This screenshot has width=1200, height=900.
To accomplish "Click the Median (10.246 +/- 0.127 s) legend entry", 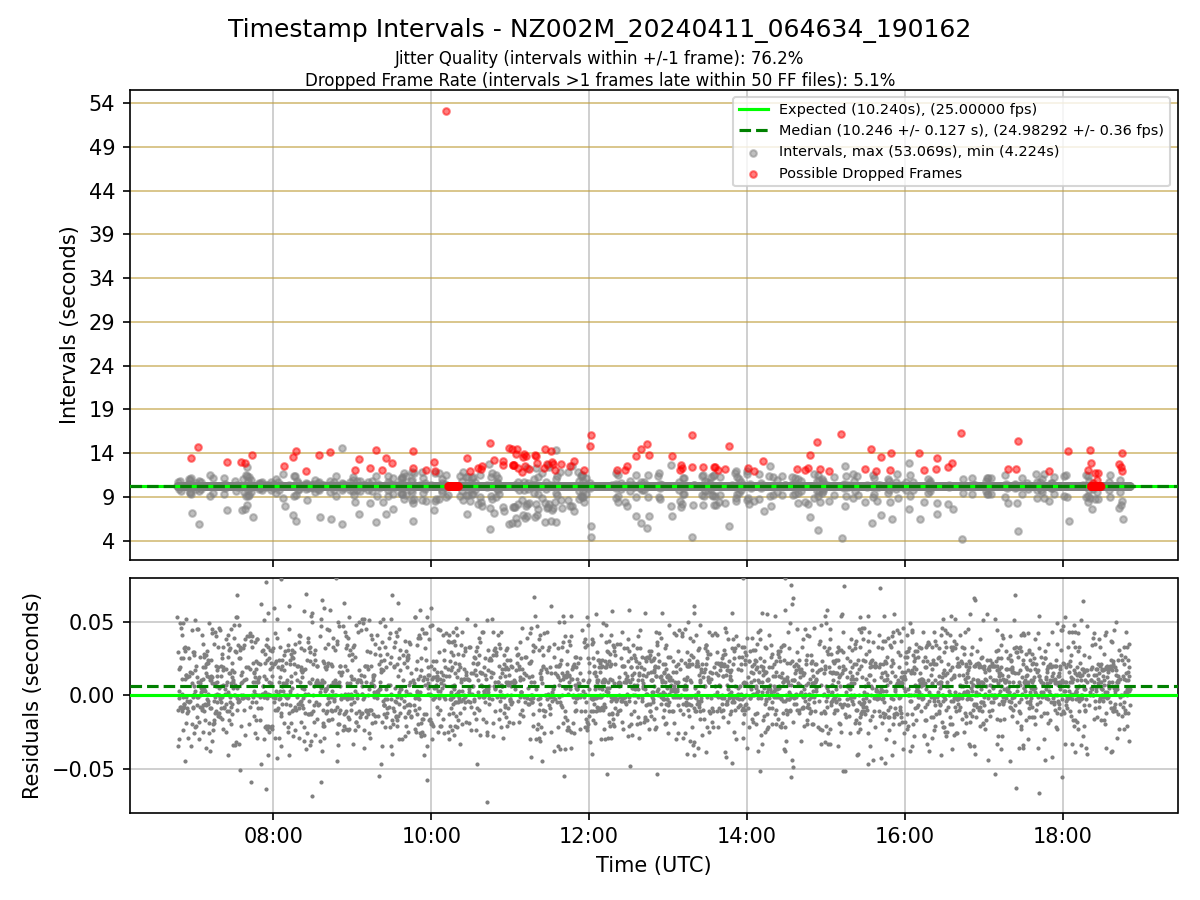I will coord(950,130).
